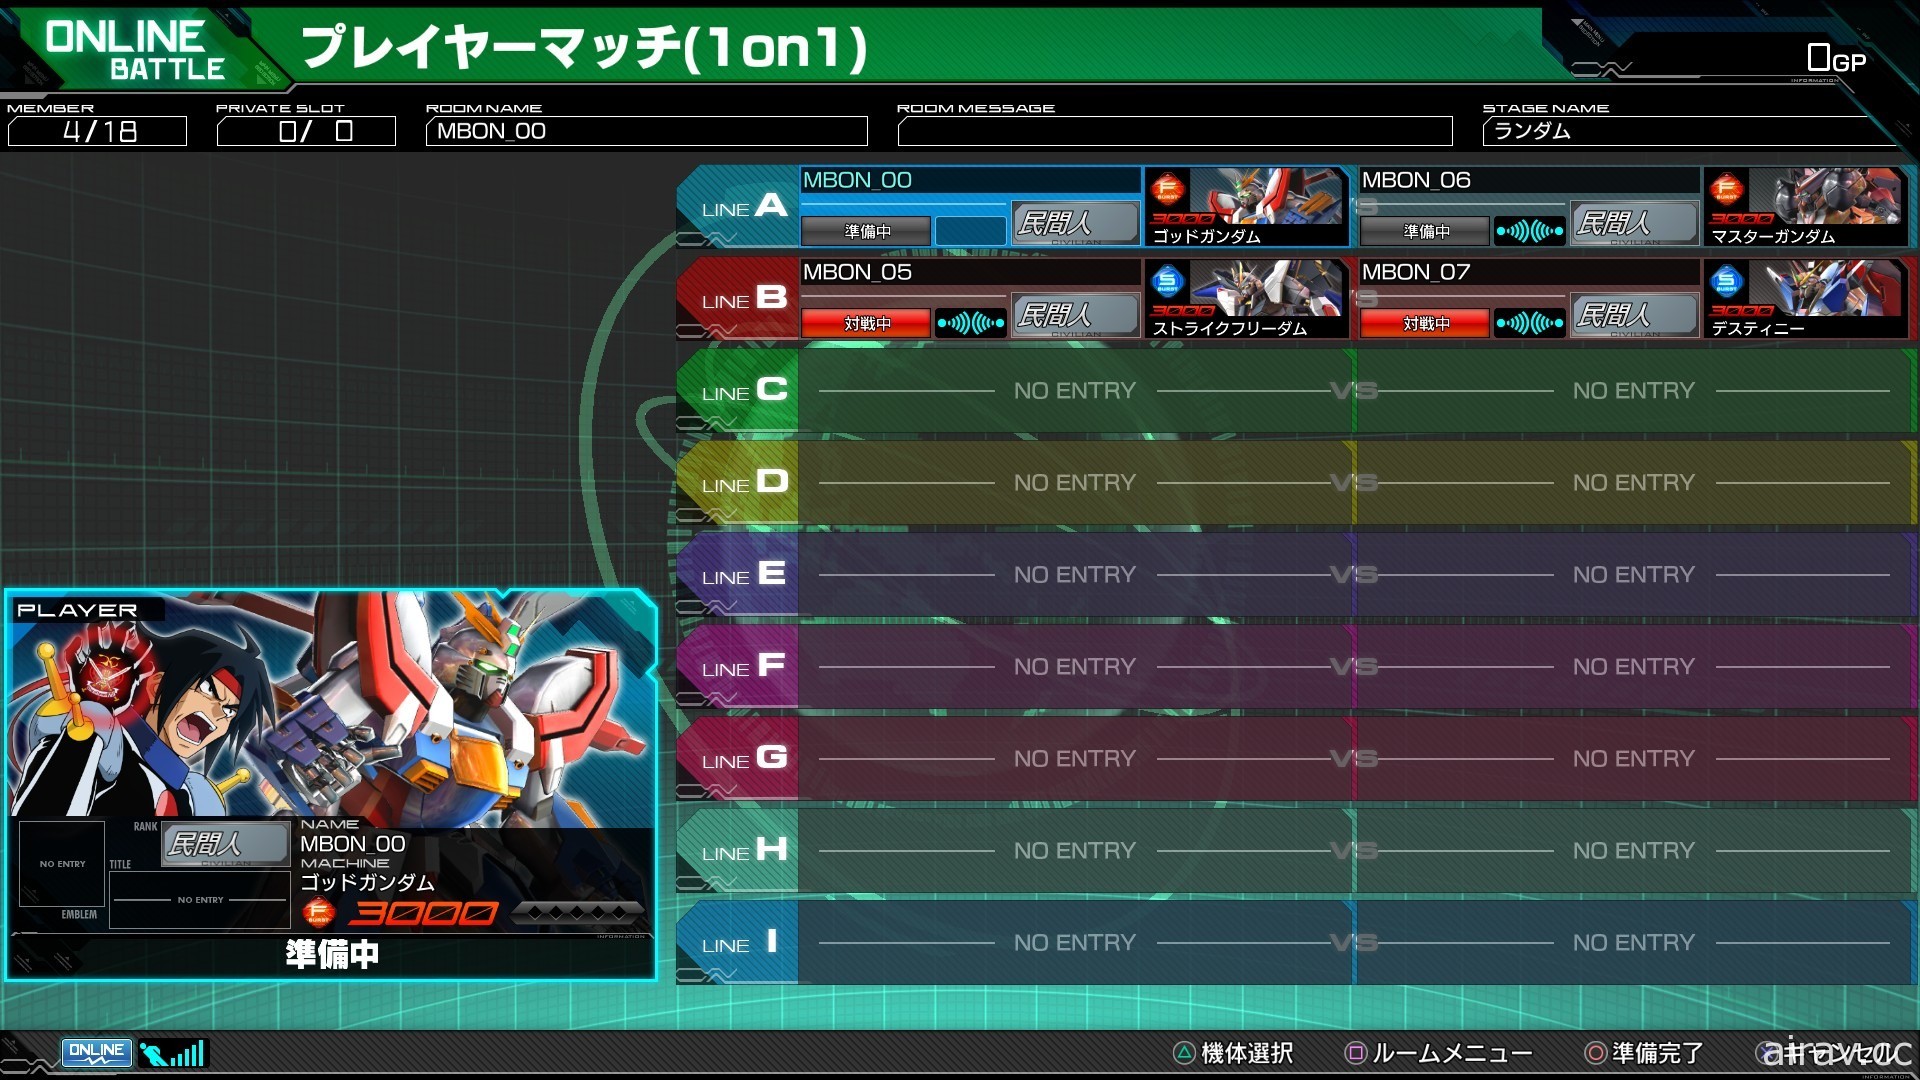Click the triangle button icon for machine select

pyautogui.click(x=1184, y=1053)
